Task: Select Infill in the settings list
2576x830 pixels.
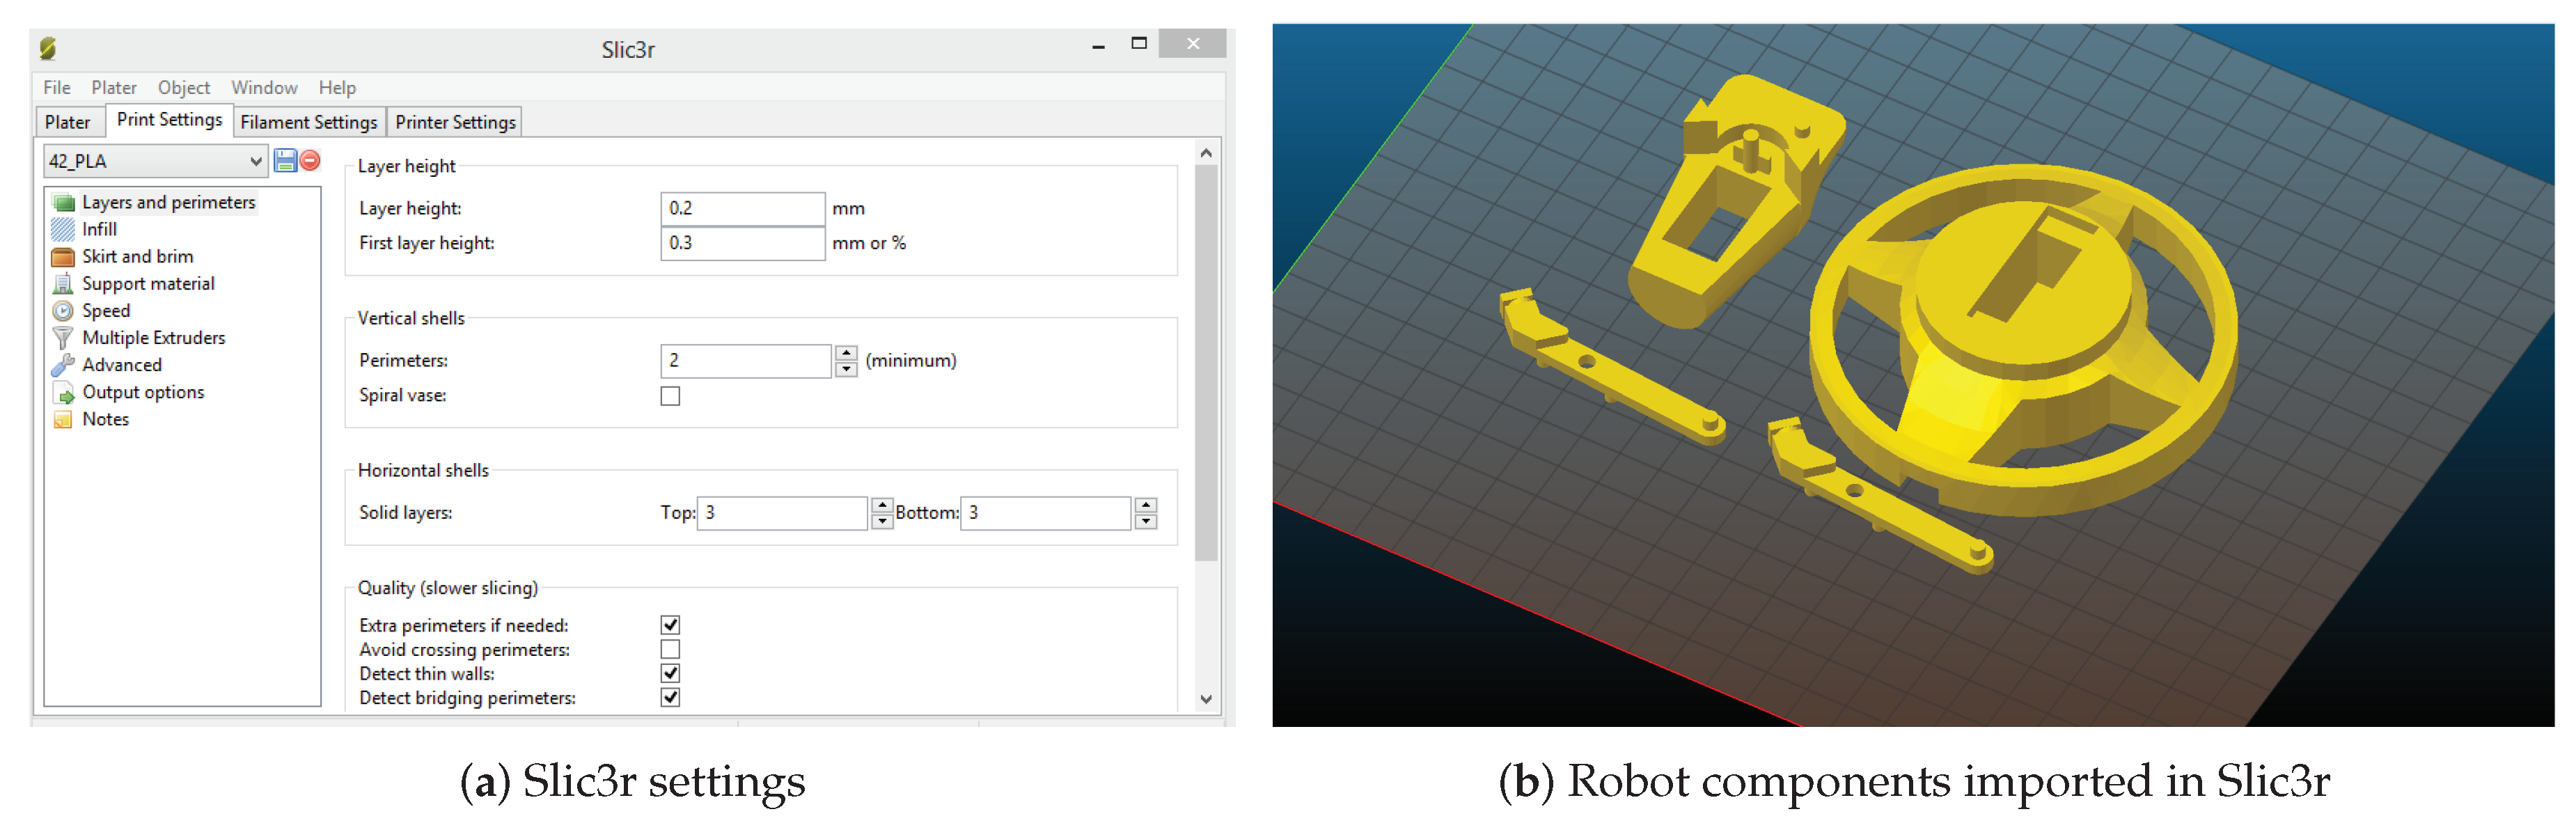Action: [99, 229]
